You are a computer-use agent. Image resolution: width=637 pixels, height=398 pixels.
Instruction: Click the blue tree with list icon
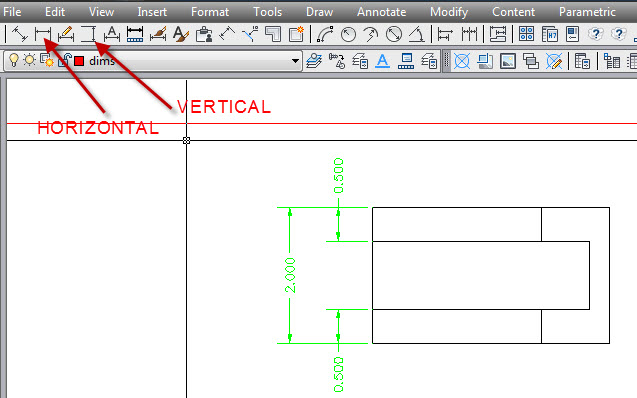pos(612,61)
